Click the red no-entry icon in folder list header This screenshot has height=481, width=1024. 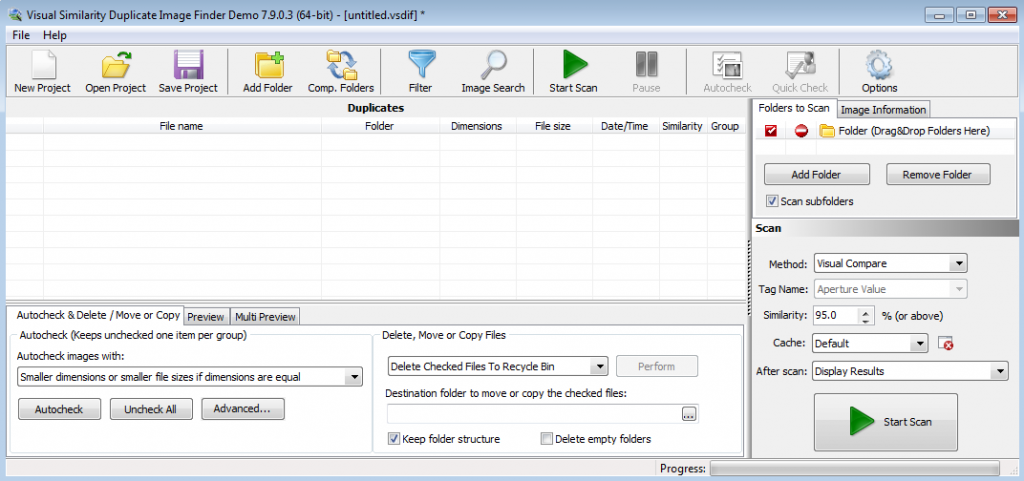pos(801,131)
